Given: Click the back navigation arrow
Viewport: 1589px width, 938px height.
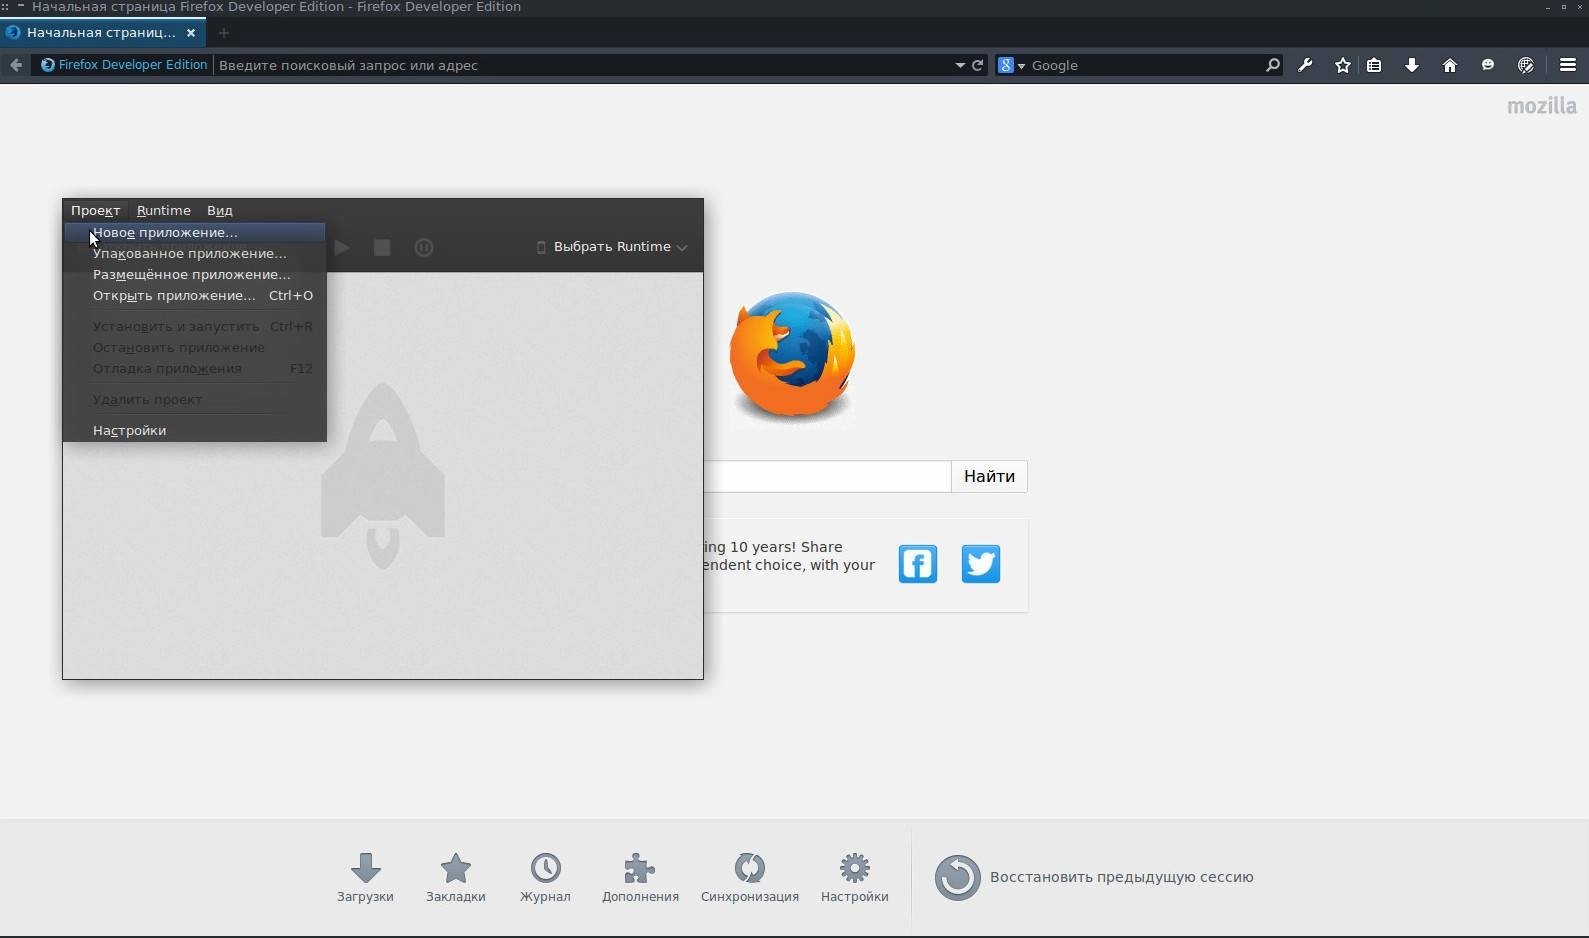Looking at the screenshot, I should click(x=16, y=65).
